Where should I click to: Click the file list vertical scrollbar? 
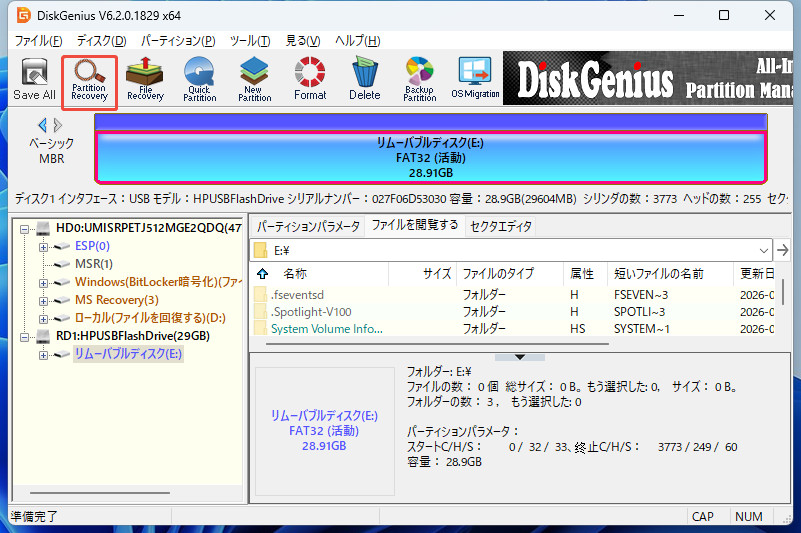[782, 291]
